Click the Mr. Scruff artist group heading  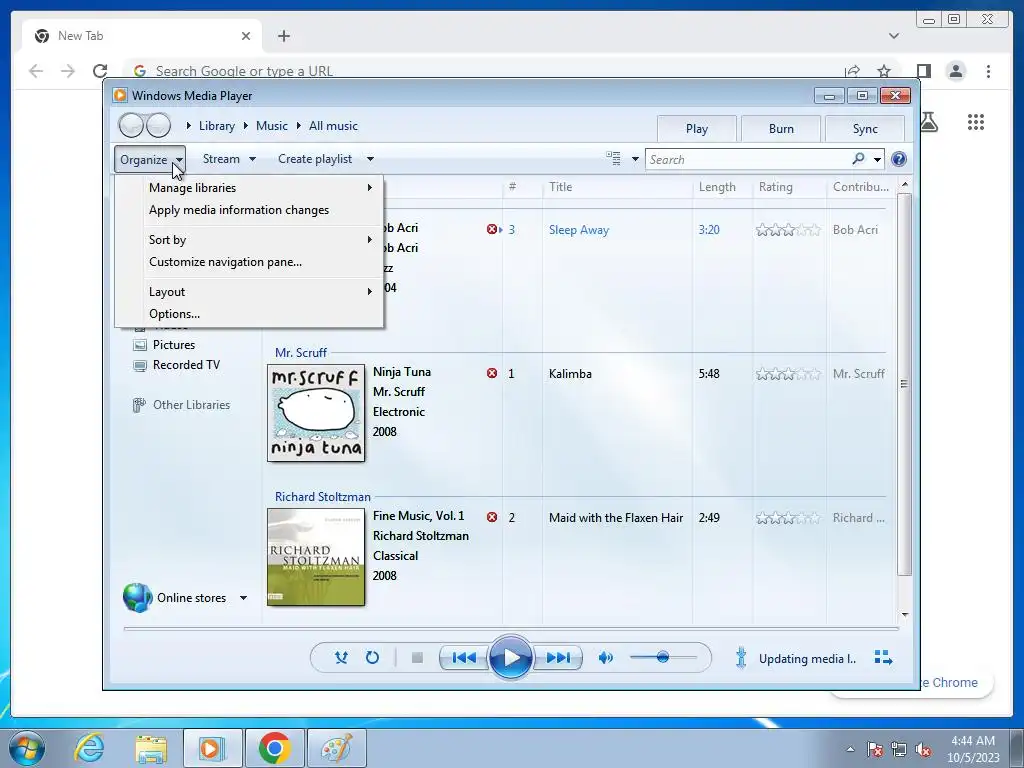(x=300, y=353)
